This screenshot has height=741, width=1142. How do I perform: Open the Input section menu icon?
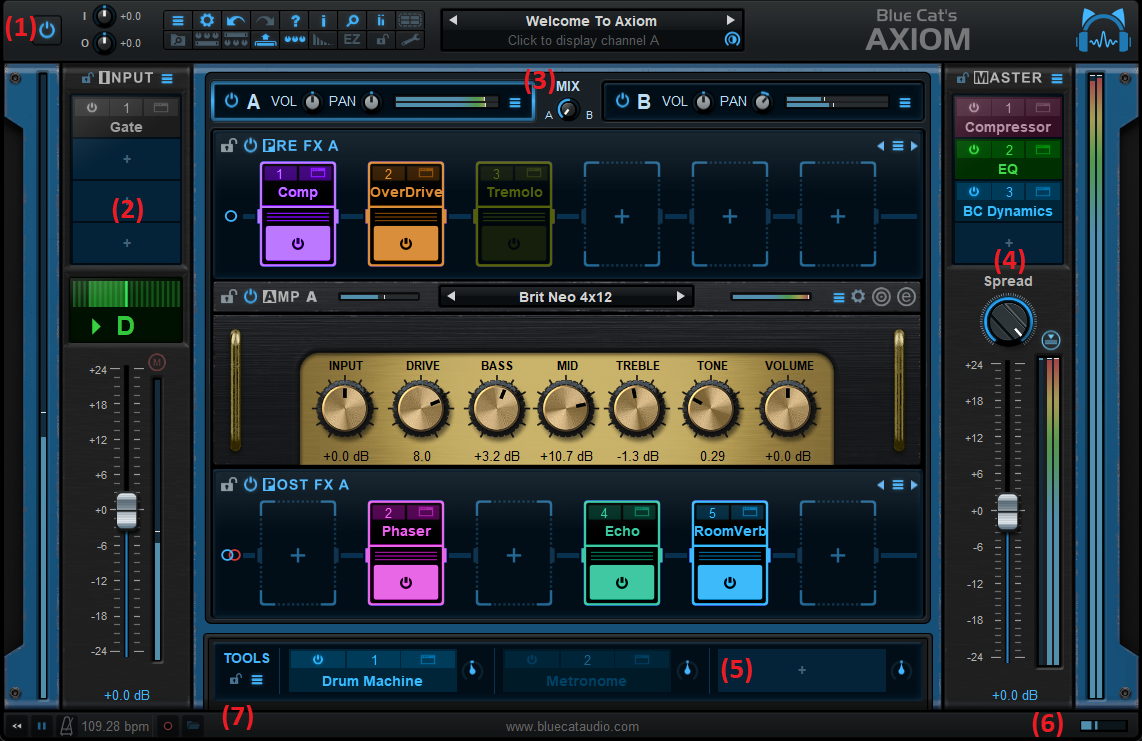pos(168,78)
